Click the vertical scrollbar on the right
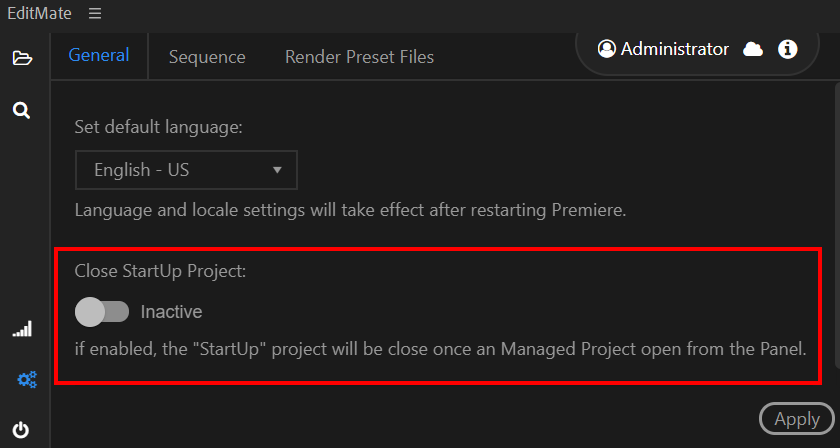This screenshot has width=840, height=448. click(837, 225)
